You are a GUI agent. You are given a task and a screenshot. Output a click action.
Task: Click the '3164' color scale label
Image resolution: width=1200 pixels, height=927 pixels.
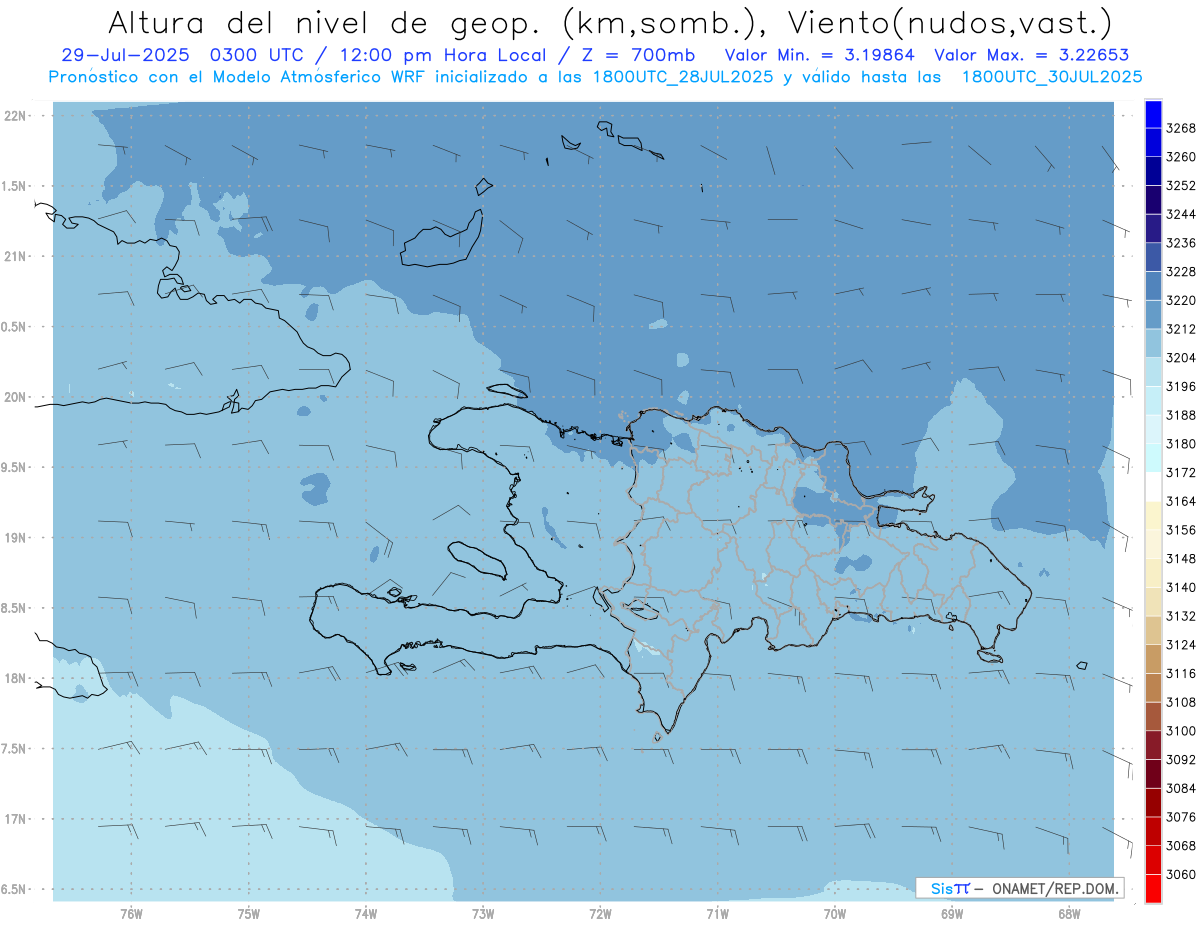click(x=1180, y=501)
